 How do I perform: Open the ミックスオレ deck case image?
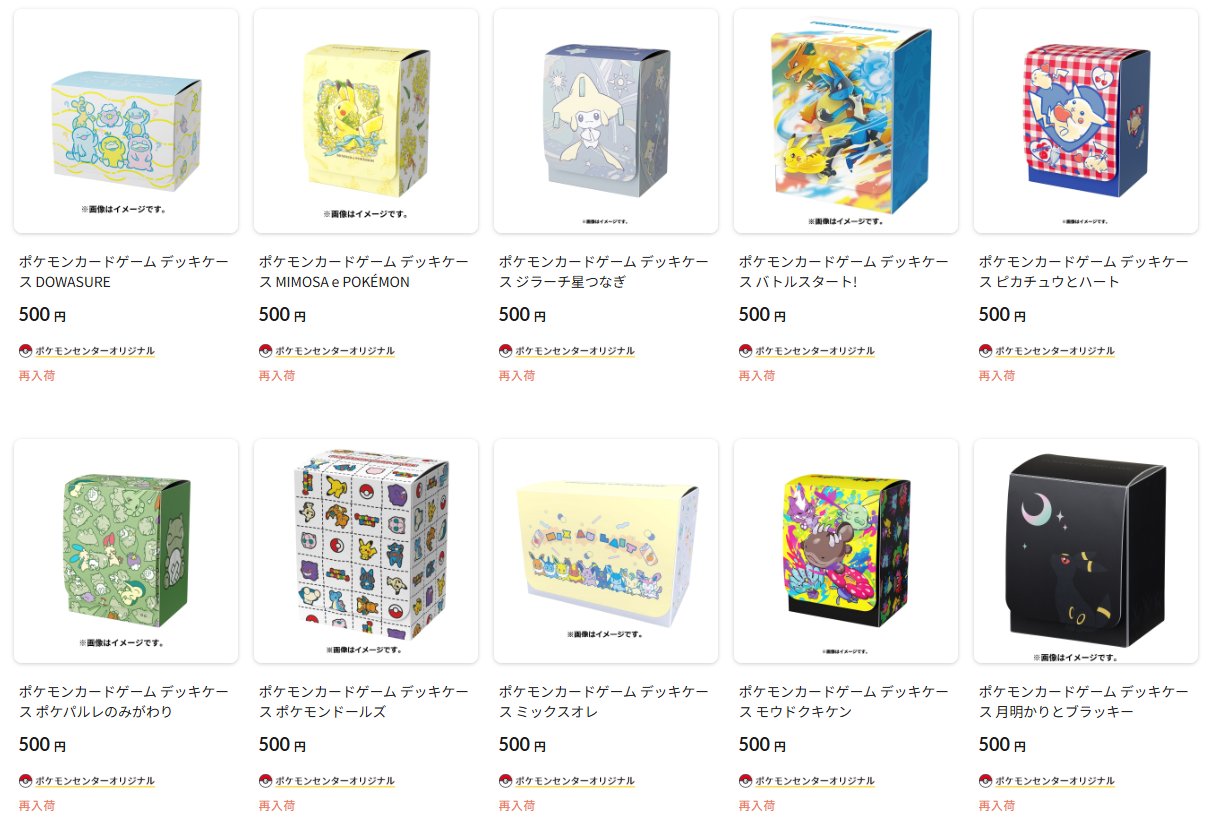[606, 551]
